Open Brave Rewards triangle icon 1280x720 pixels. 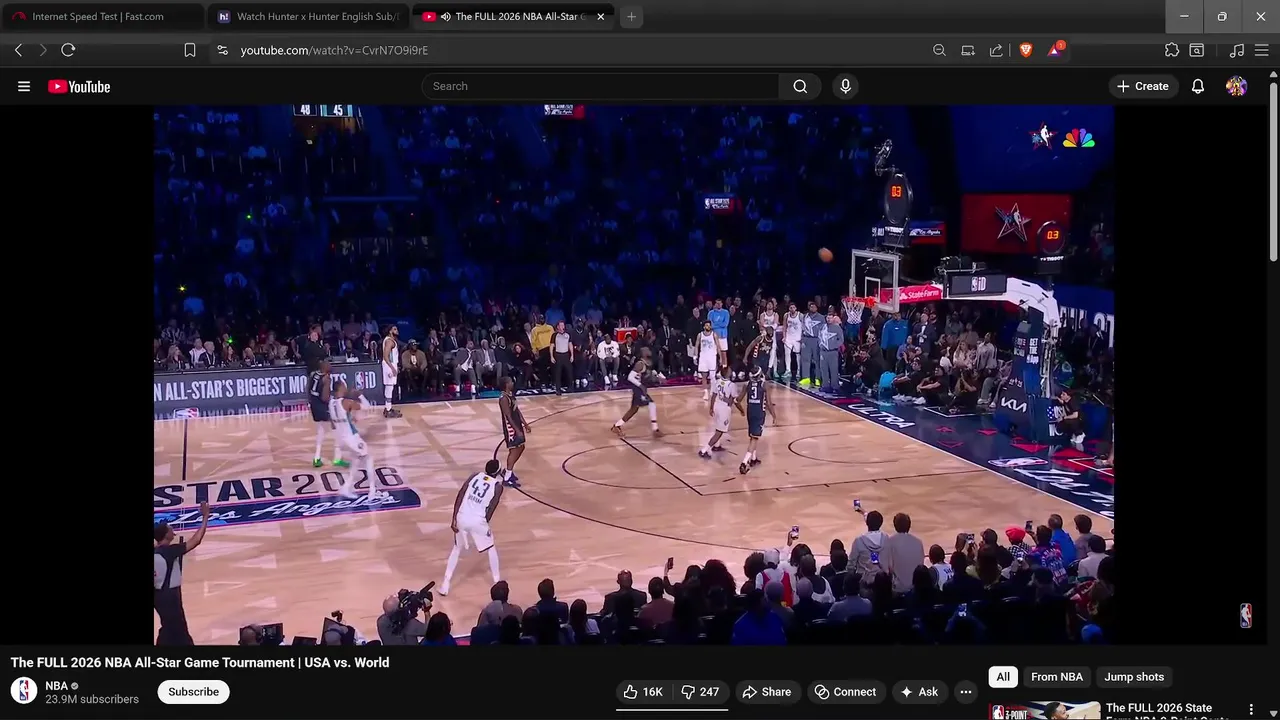pos(1055,49)
